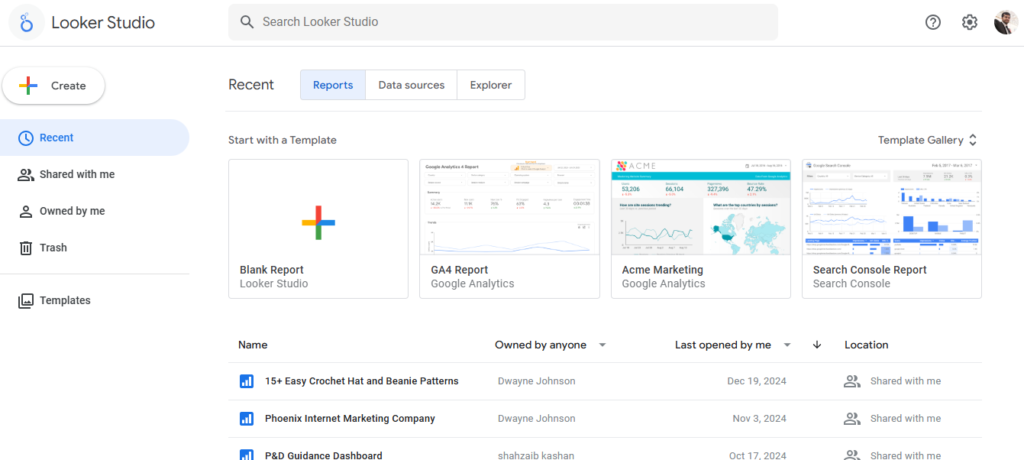1024x460 pixels.
Task: Click the Templates gallery icon
Action: point(25,301)
